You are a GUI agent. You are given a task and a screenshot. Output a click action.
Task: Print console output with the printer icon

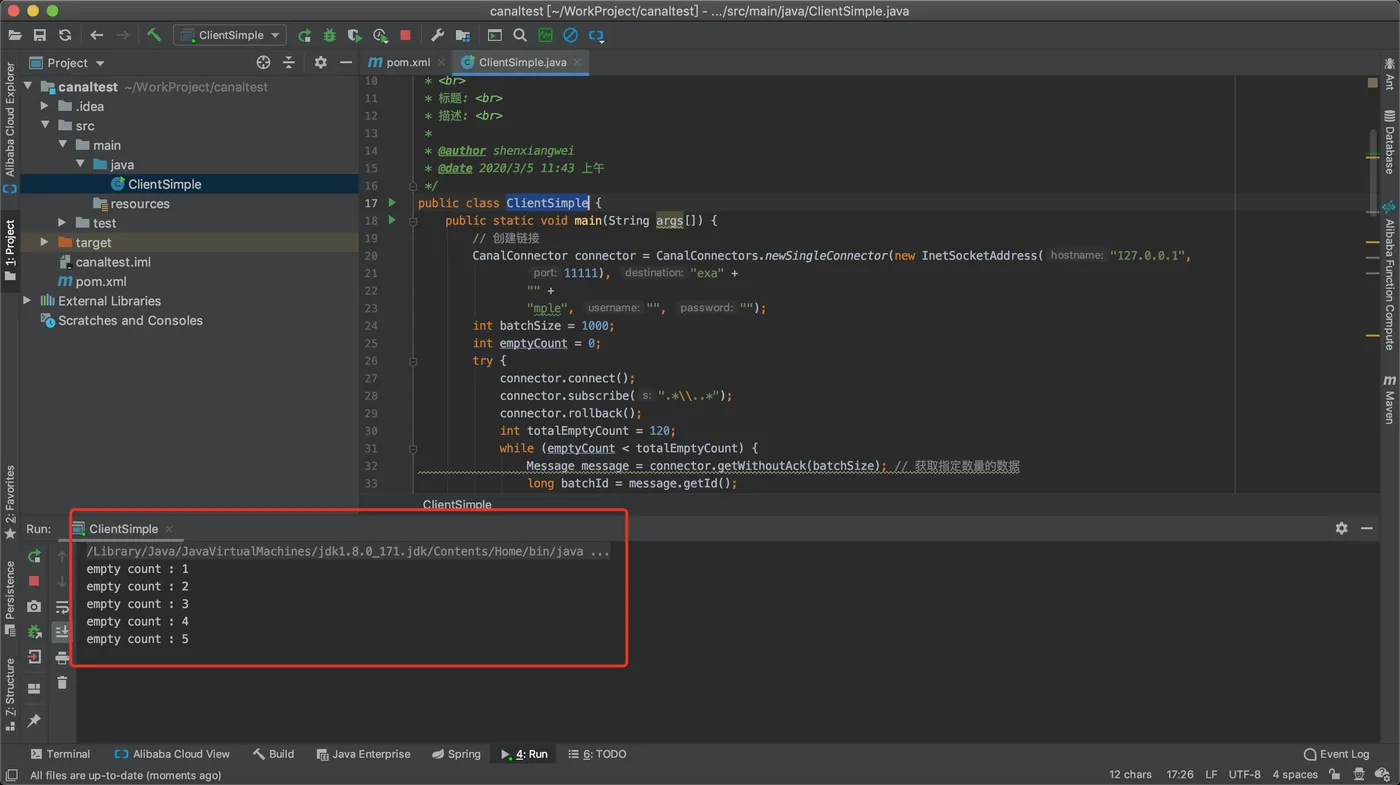tap(62, 657)
